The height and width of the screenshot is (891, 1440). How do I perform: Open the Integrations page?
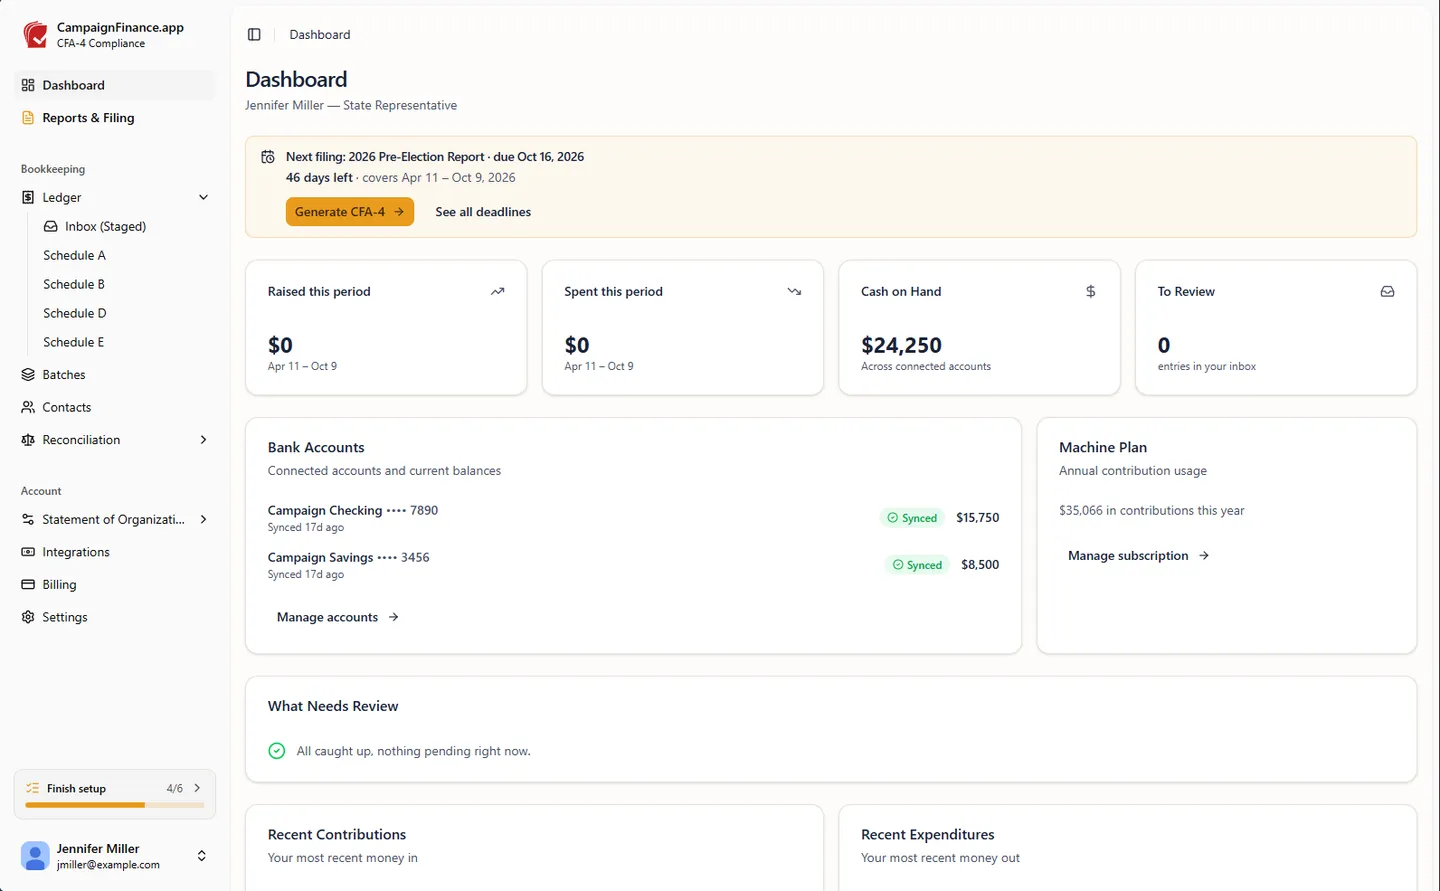(115, 552)
